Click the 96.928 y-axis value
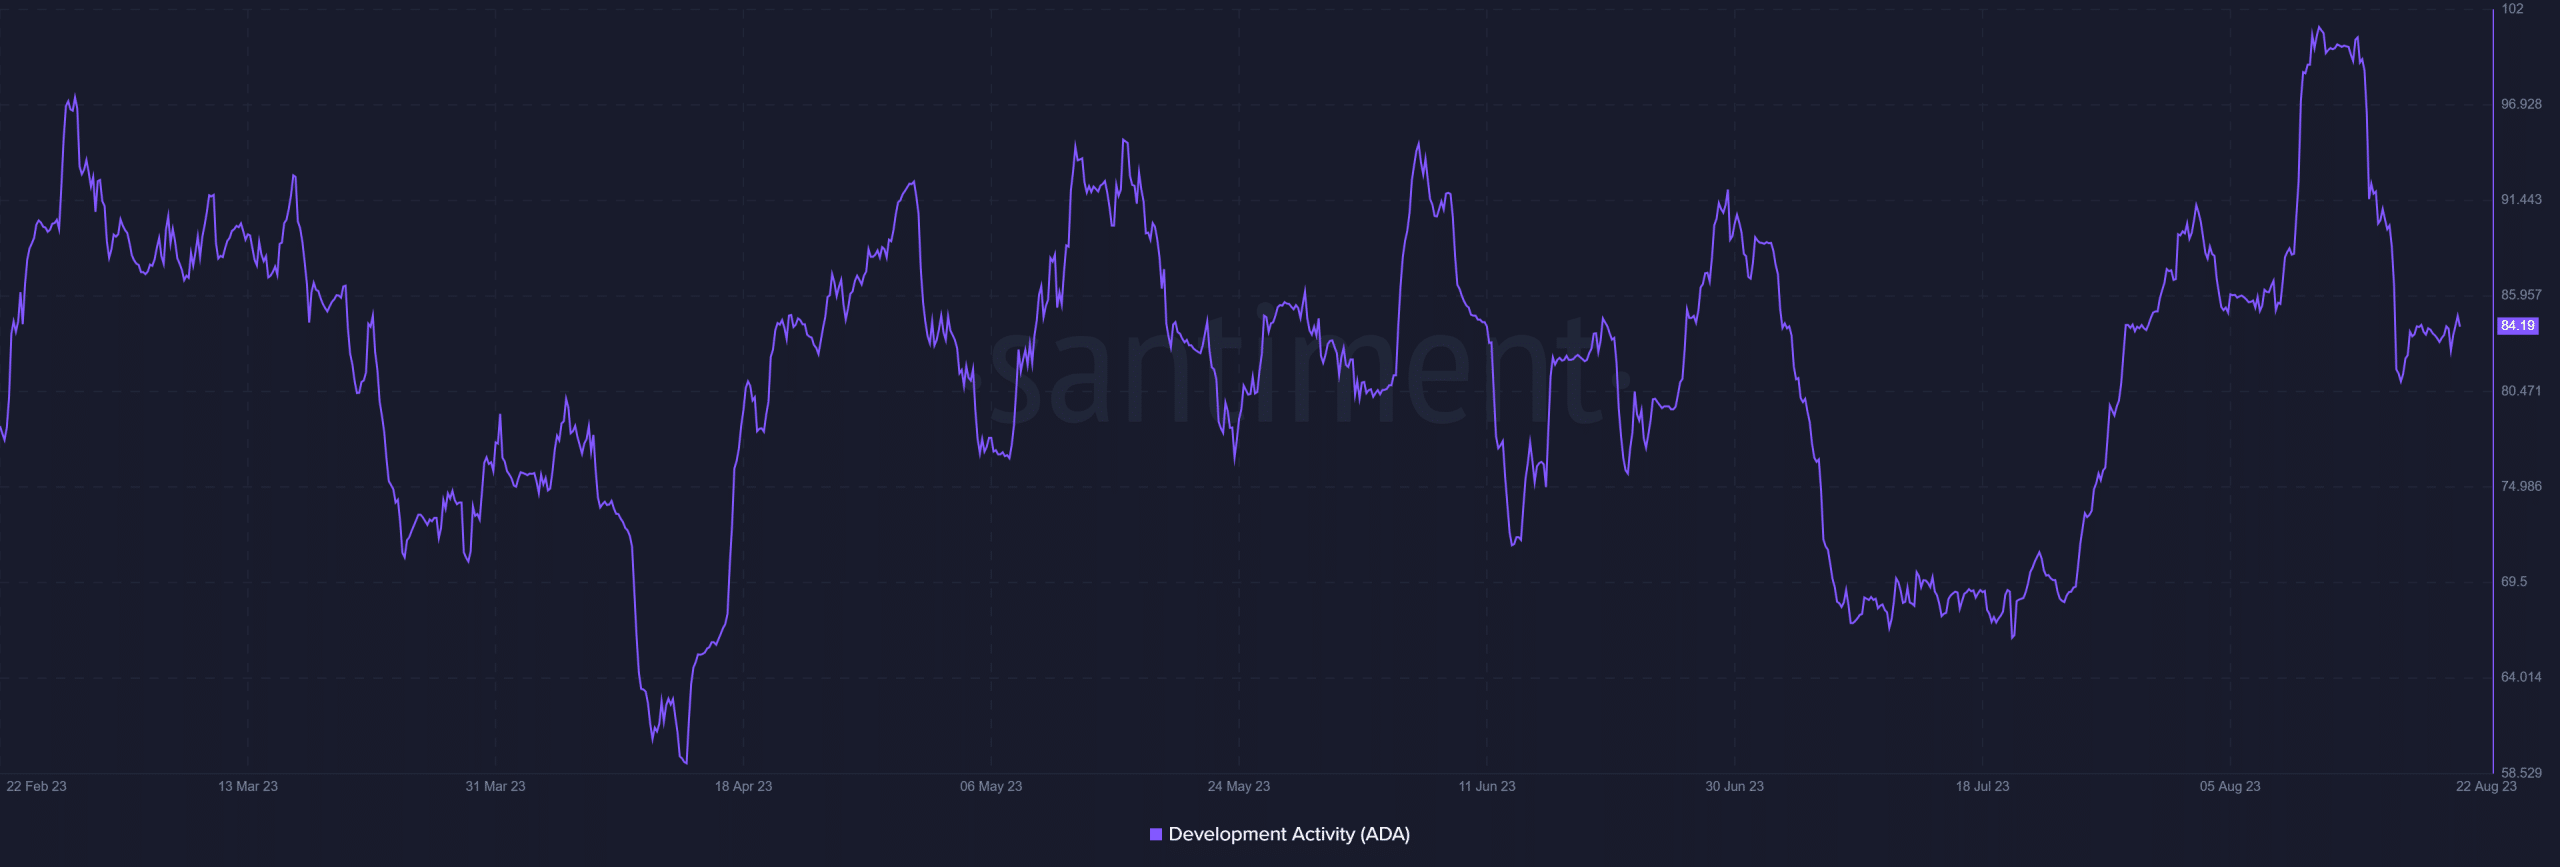 [2521, 104]
